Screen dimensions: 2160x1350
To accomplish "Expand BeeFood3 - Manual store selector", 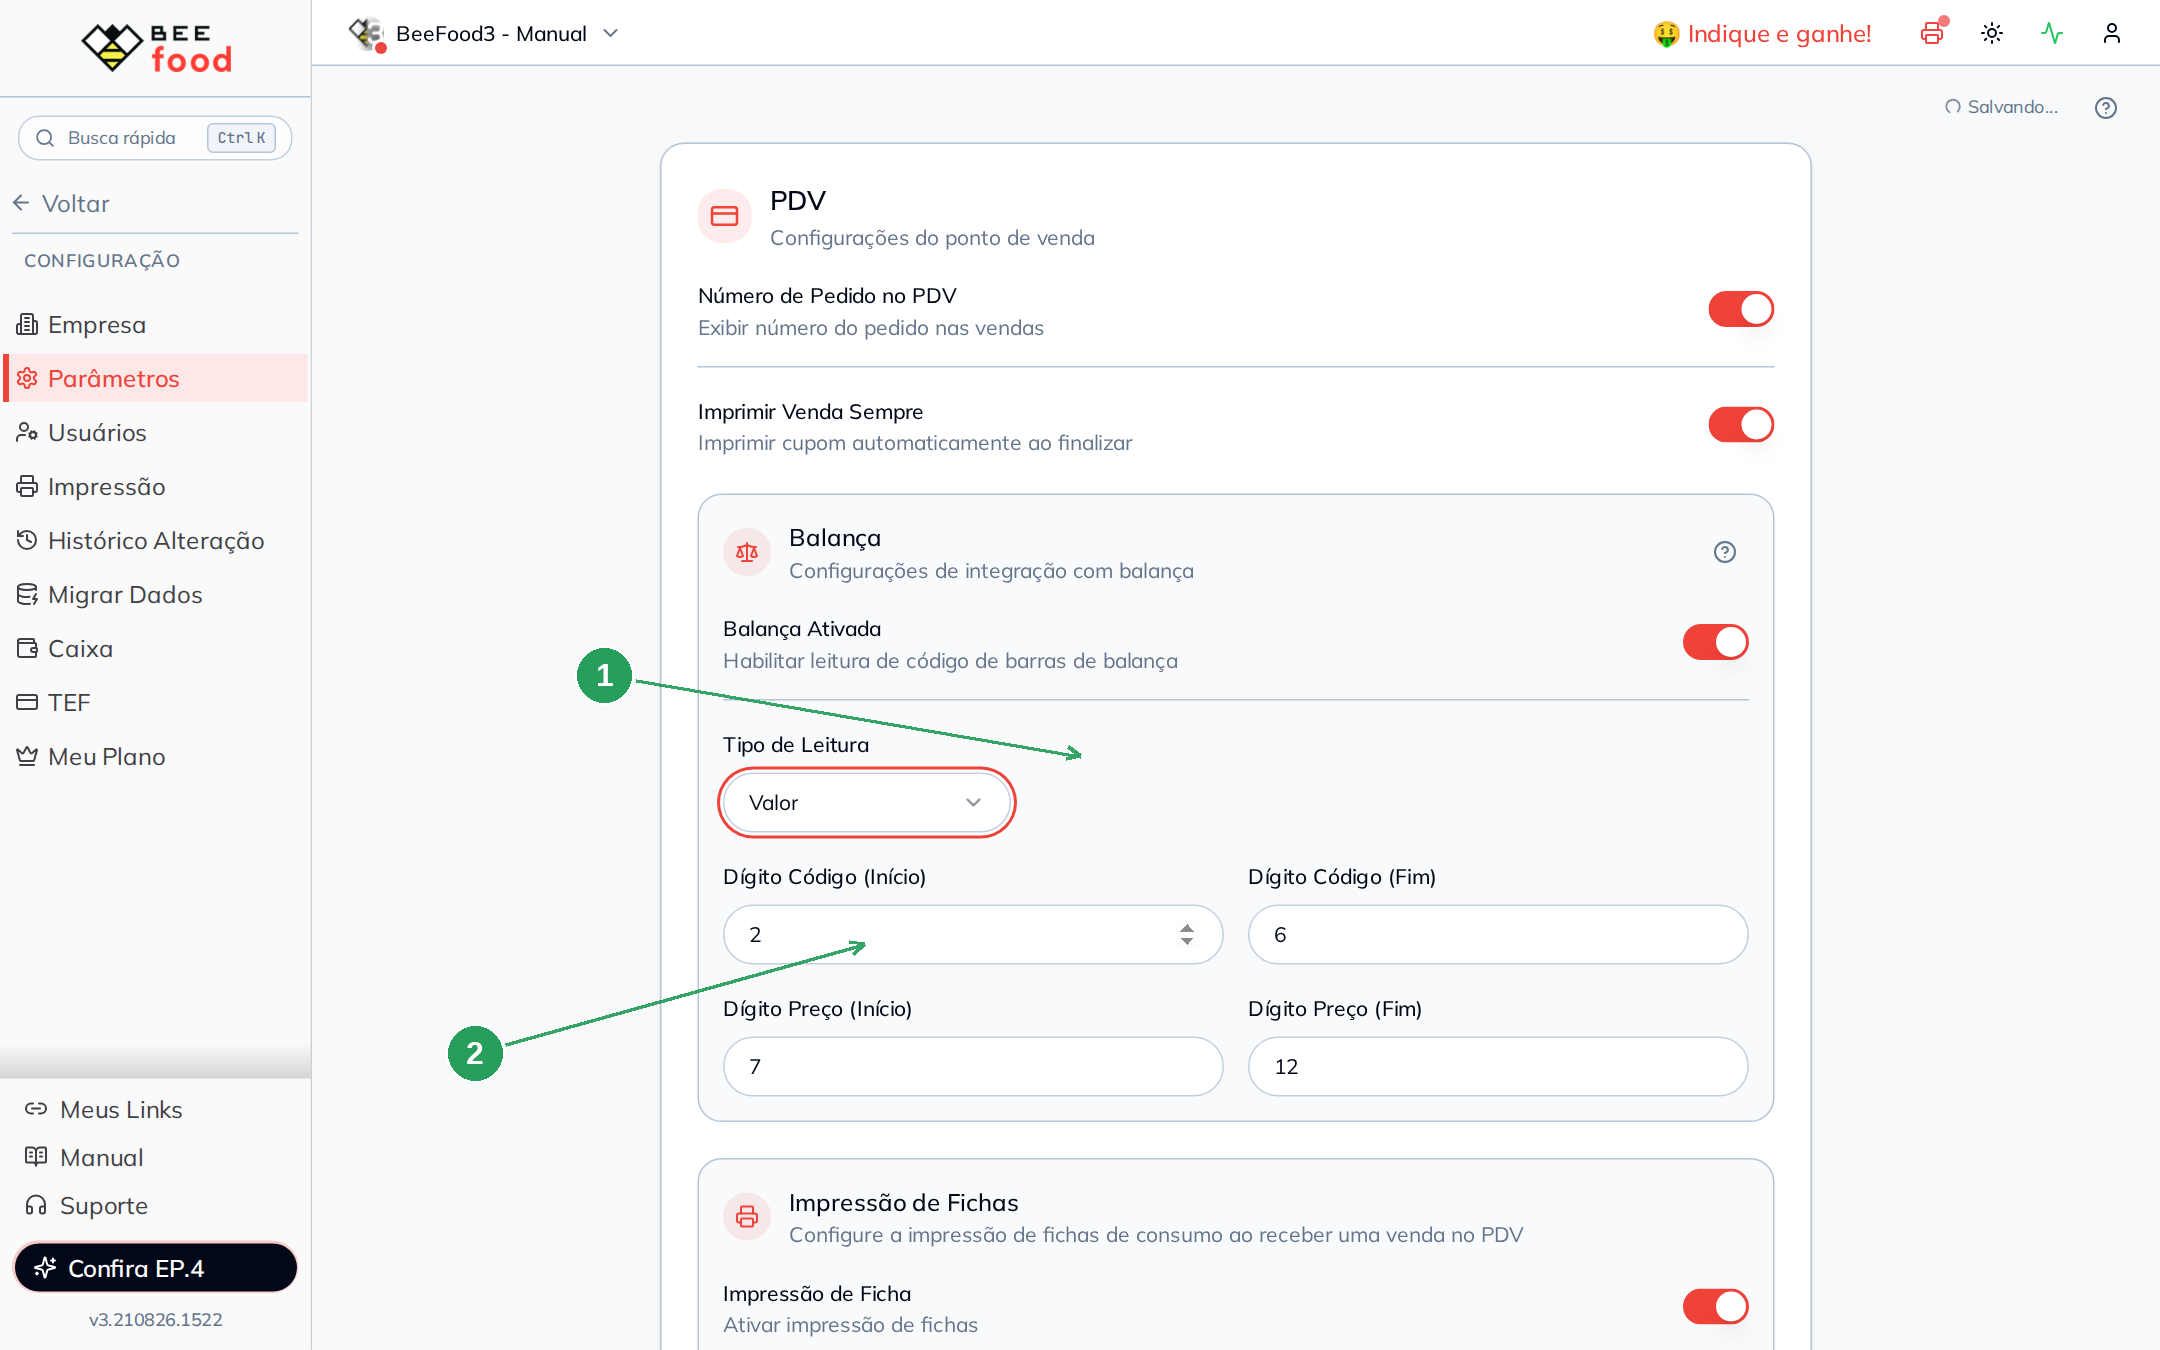I will pyautogui.click(x=483, y=33).
